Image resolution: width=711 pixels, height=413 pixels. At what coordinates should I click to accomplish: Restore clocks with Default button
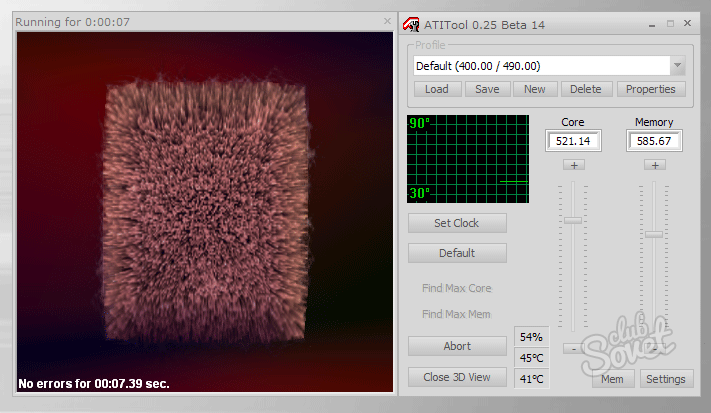[457, 253]
